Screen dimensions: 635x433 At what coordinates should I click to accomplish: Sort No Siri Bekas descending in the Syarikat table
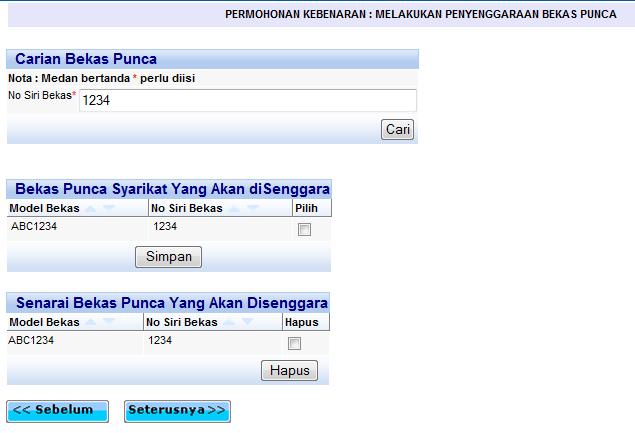point(252,208)
